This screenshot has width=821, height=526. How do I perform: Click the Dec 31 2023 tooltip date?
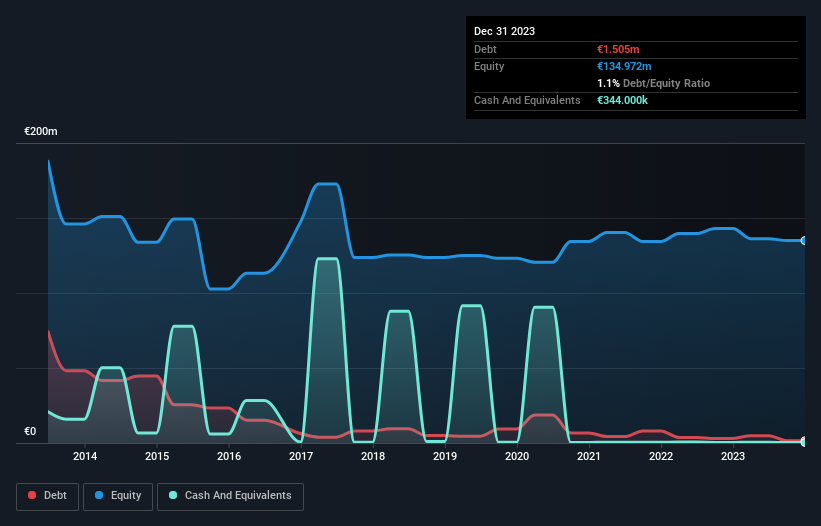coord(504,31)
